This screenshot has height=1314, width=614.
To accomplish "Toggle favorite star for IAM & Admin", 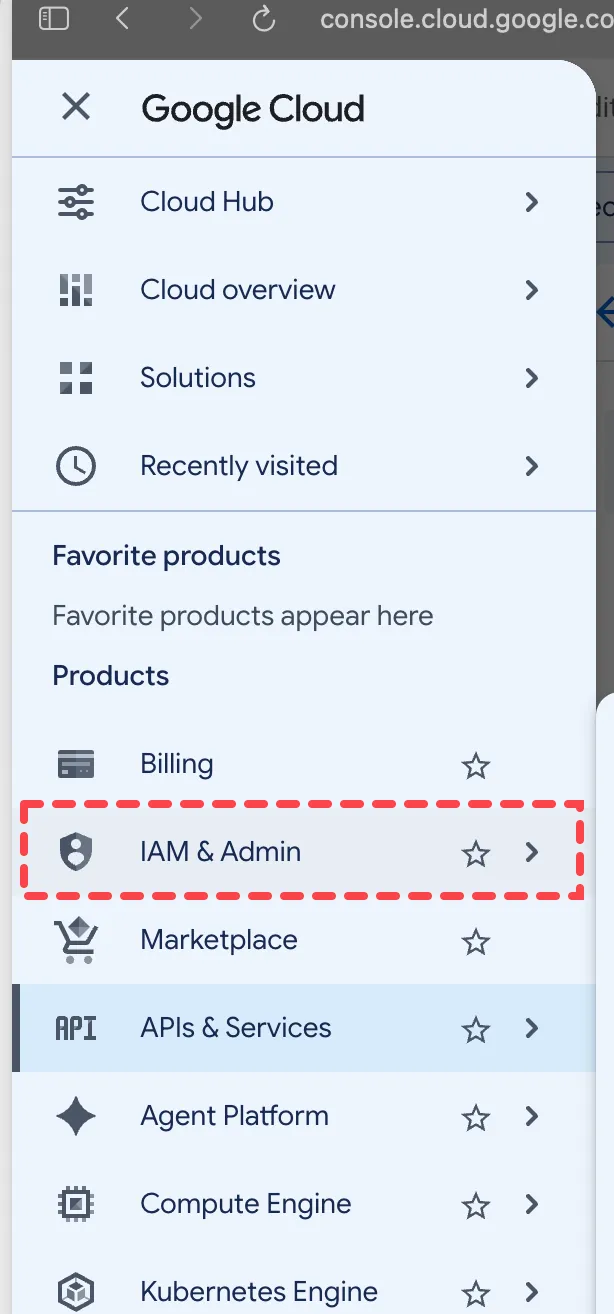I will pos(476,854).
